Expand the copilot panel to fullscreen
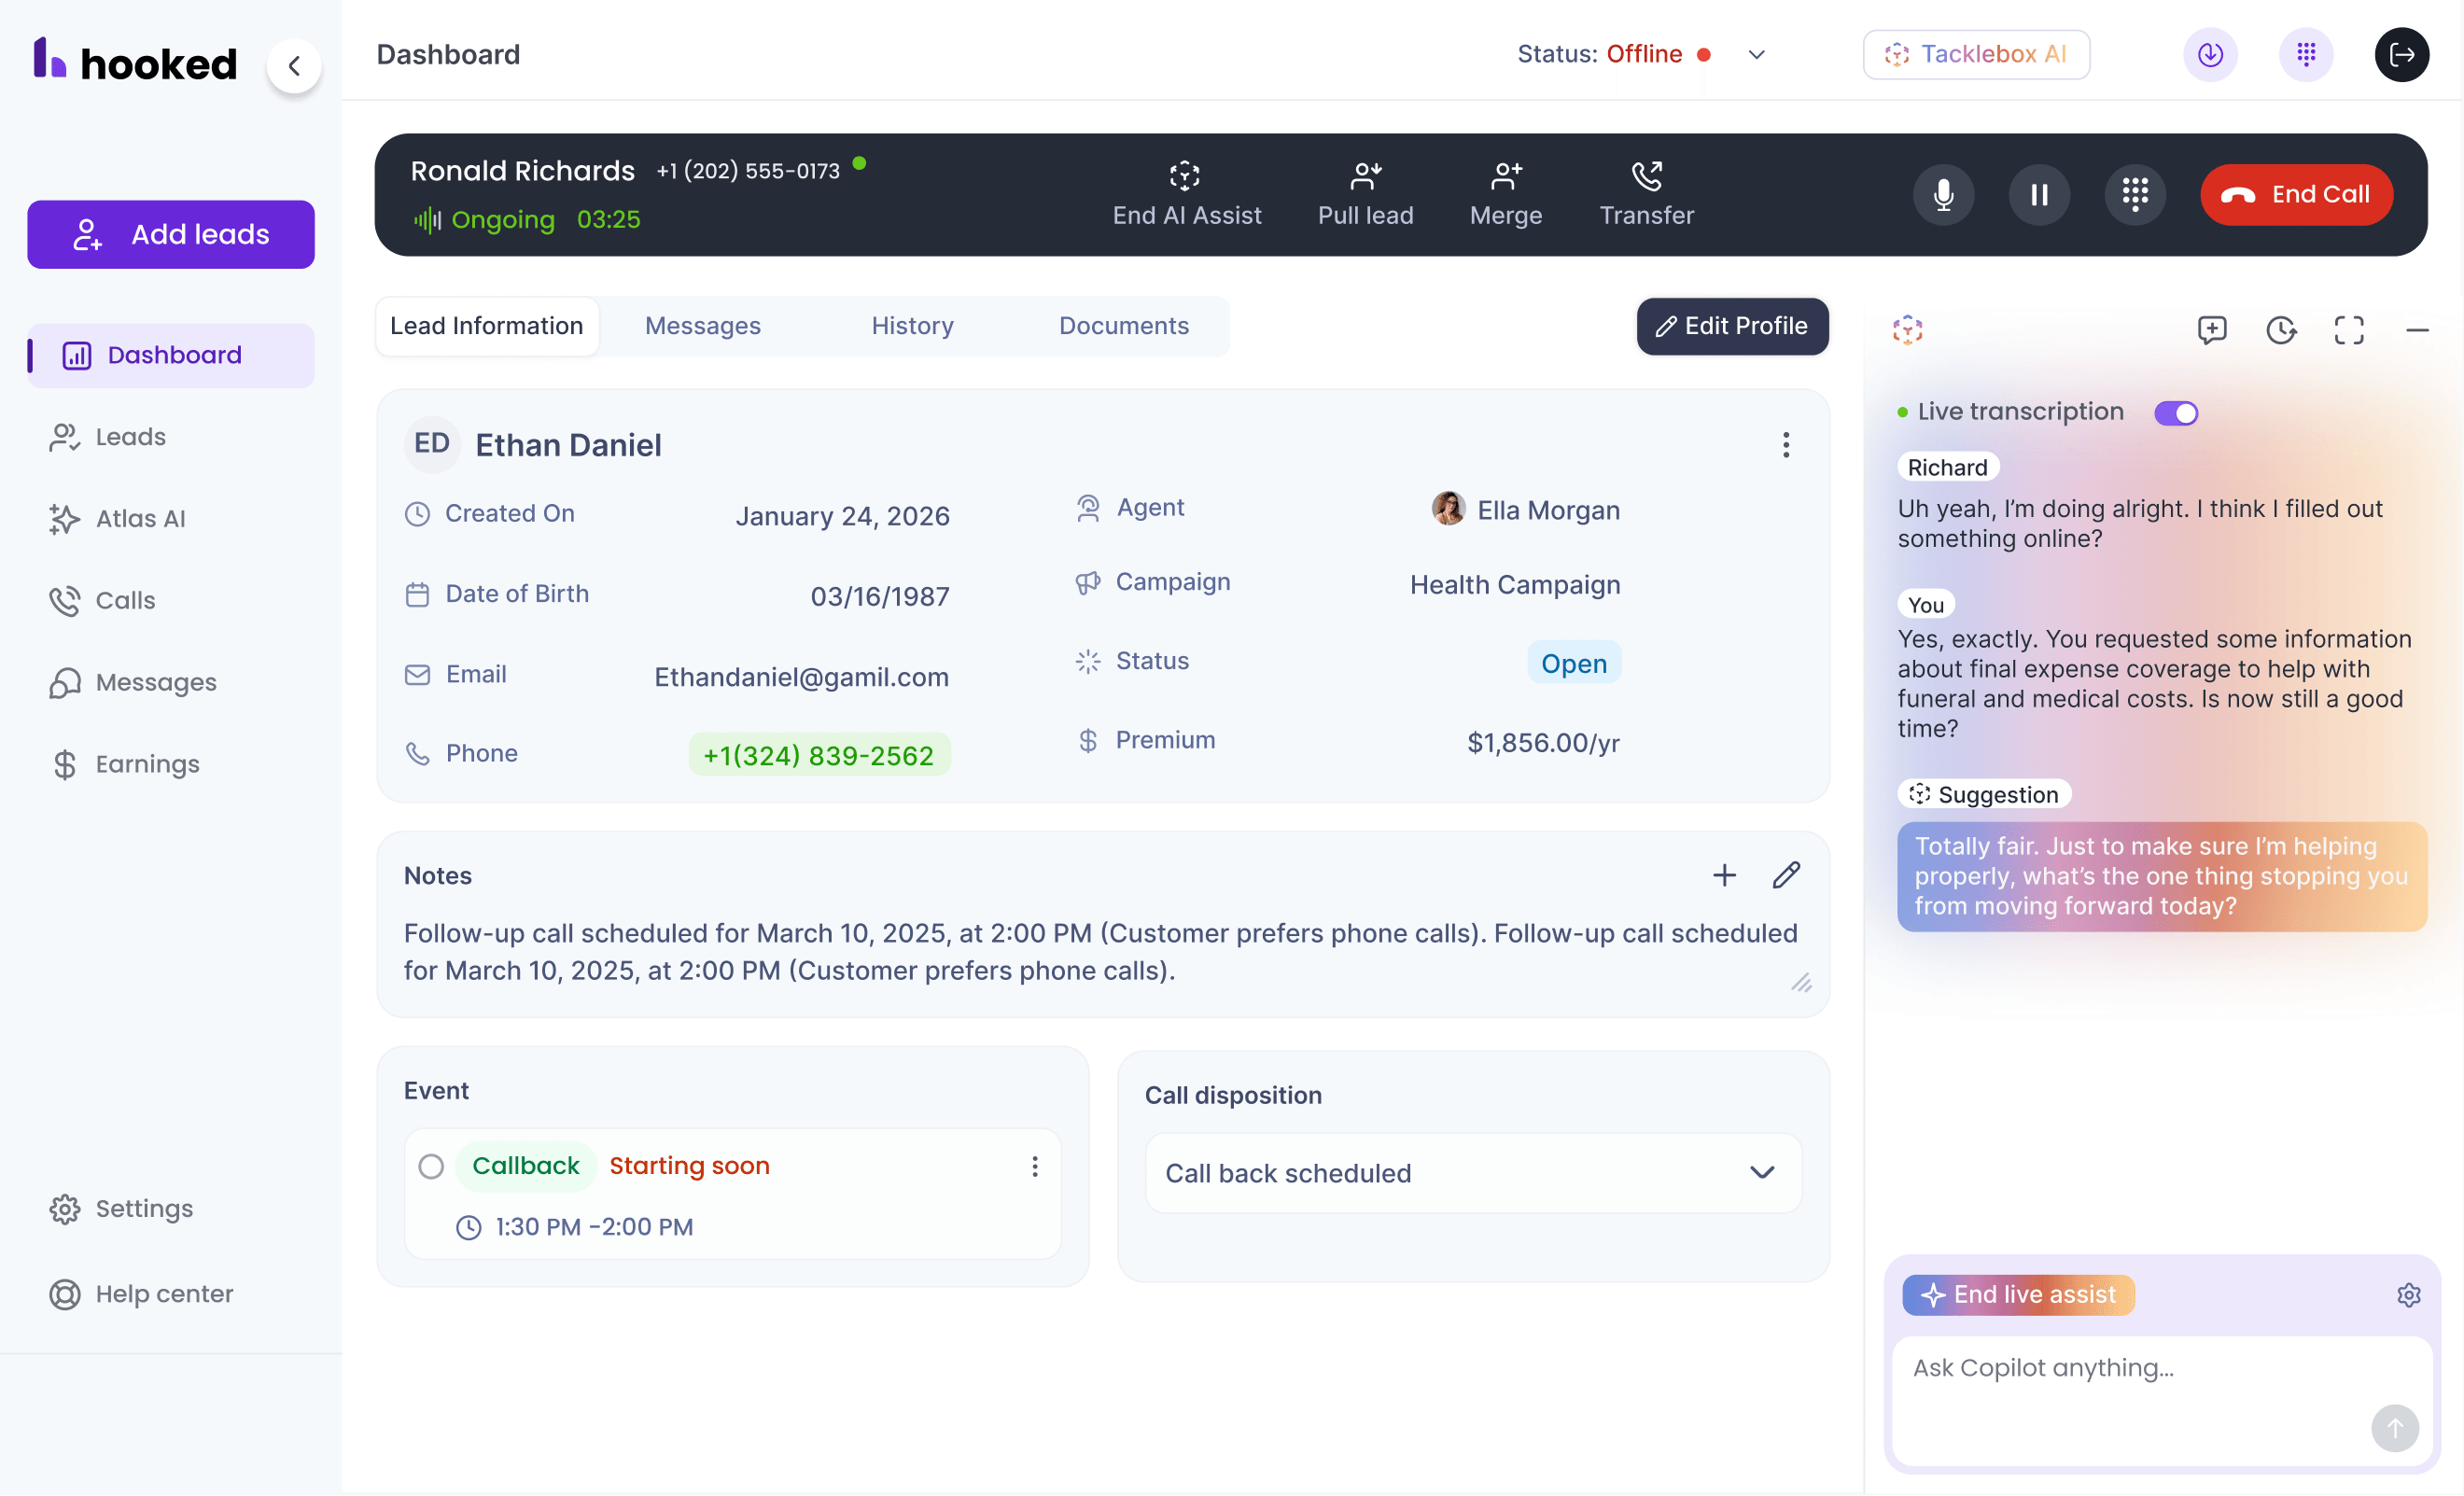 (2349, 330)
